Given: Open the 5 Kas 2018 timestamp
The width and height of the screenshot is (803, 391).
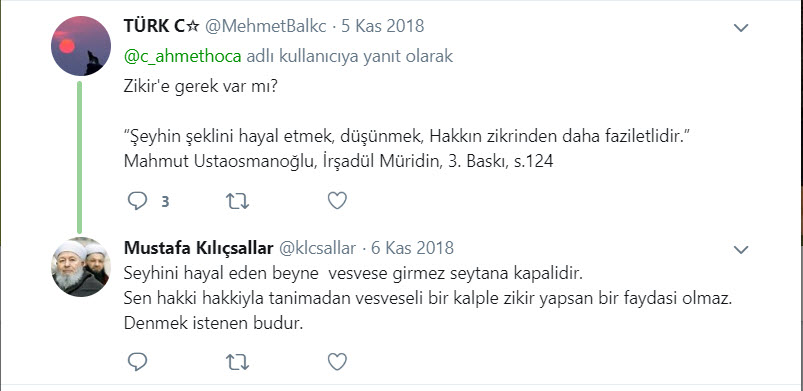Looking at the screenshot, I should pyautogui.click(x=383, y=26).
